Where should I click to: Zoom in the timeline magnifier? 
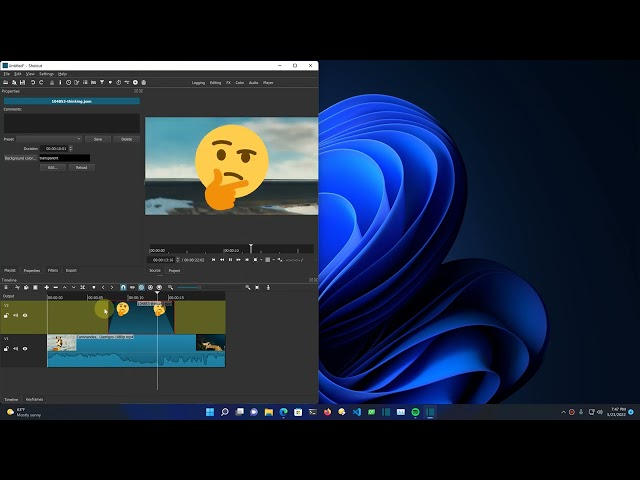(248, 287)
